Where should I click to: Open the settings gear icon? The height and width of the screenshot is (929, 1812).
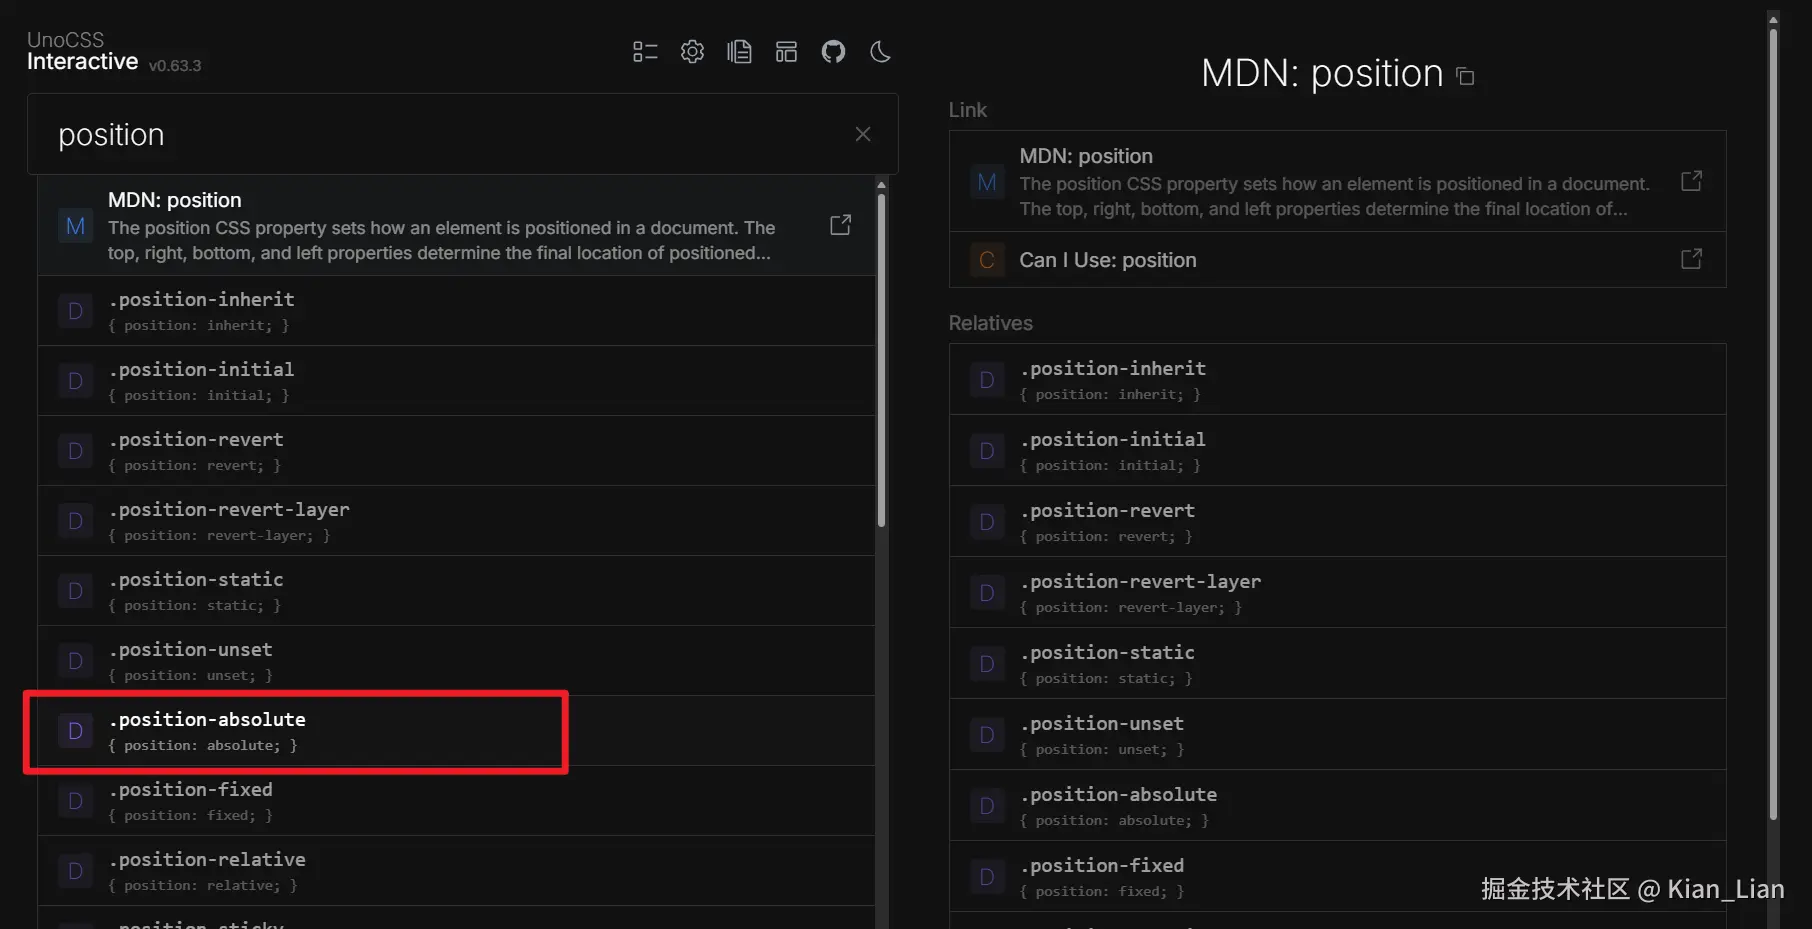692,52
